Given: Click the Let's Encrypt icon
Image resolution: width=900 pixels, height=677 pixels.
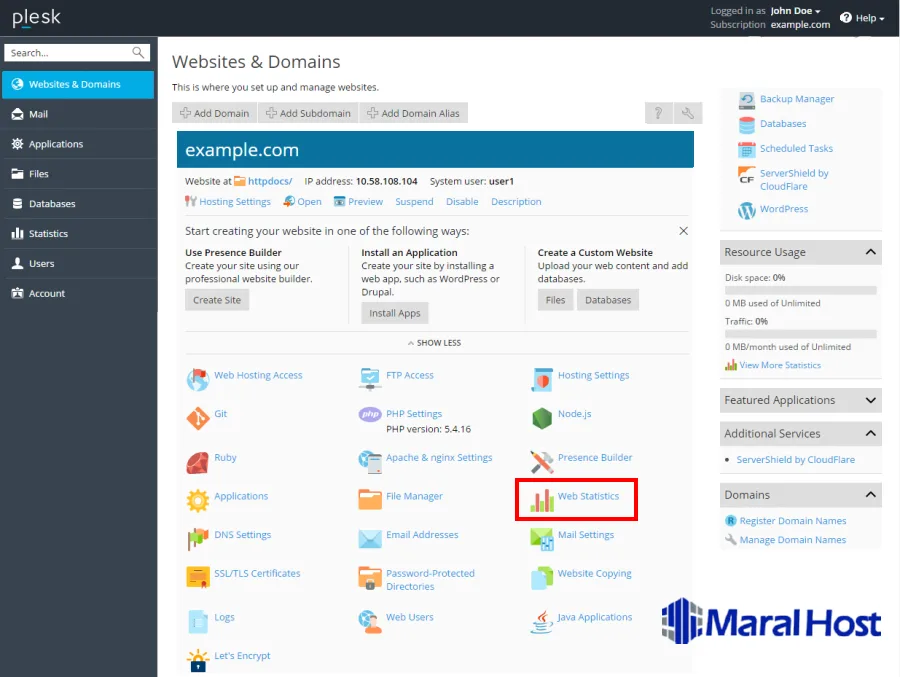Looking at the screenshot, I should point(197,660).
